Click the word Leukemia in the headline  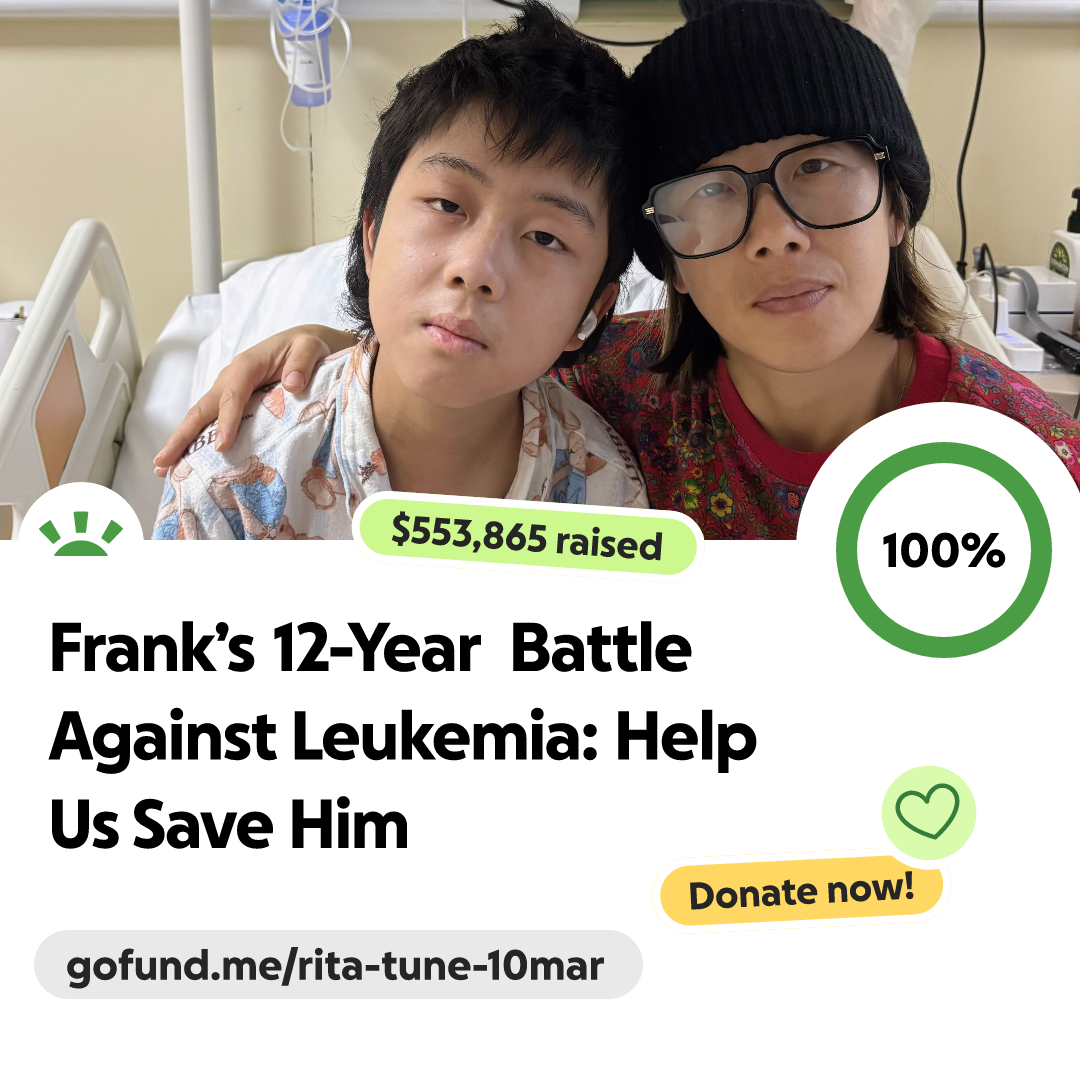pos(444,737)
